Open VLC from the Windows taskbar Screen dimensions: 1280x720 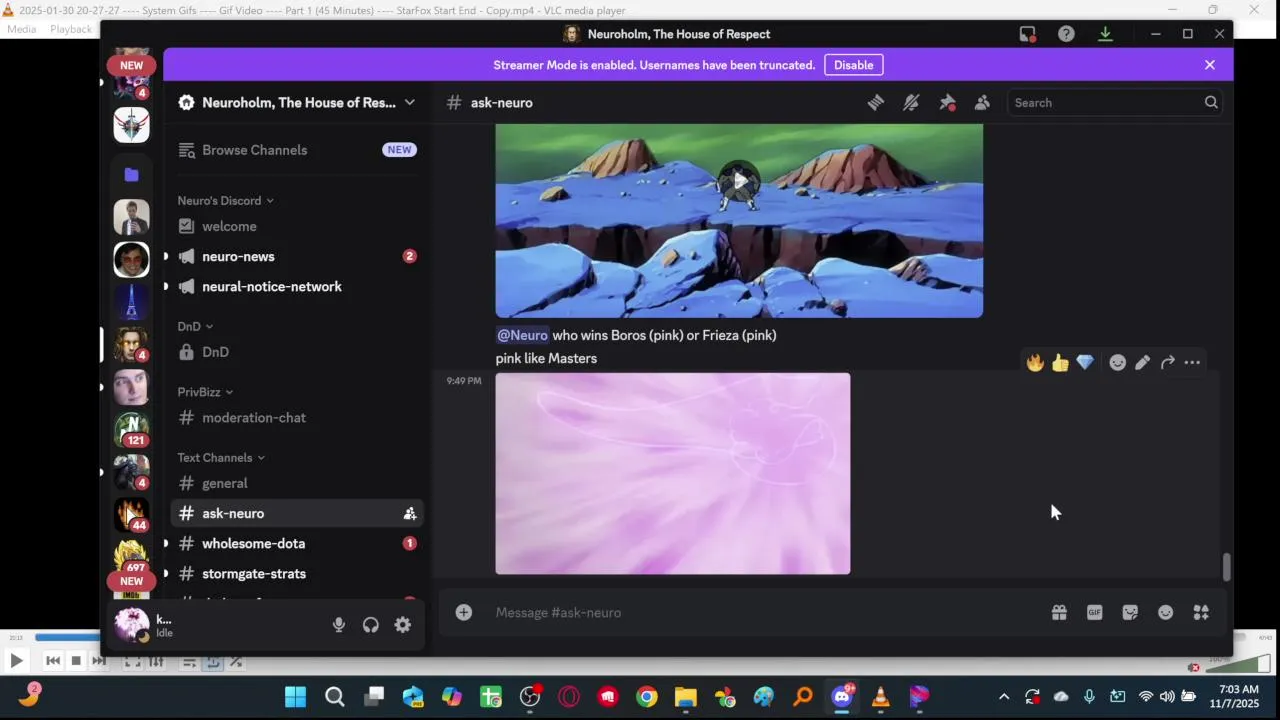[880, 697]
